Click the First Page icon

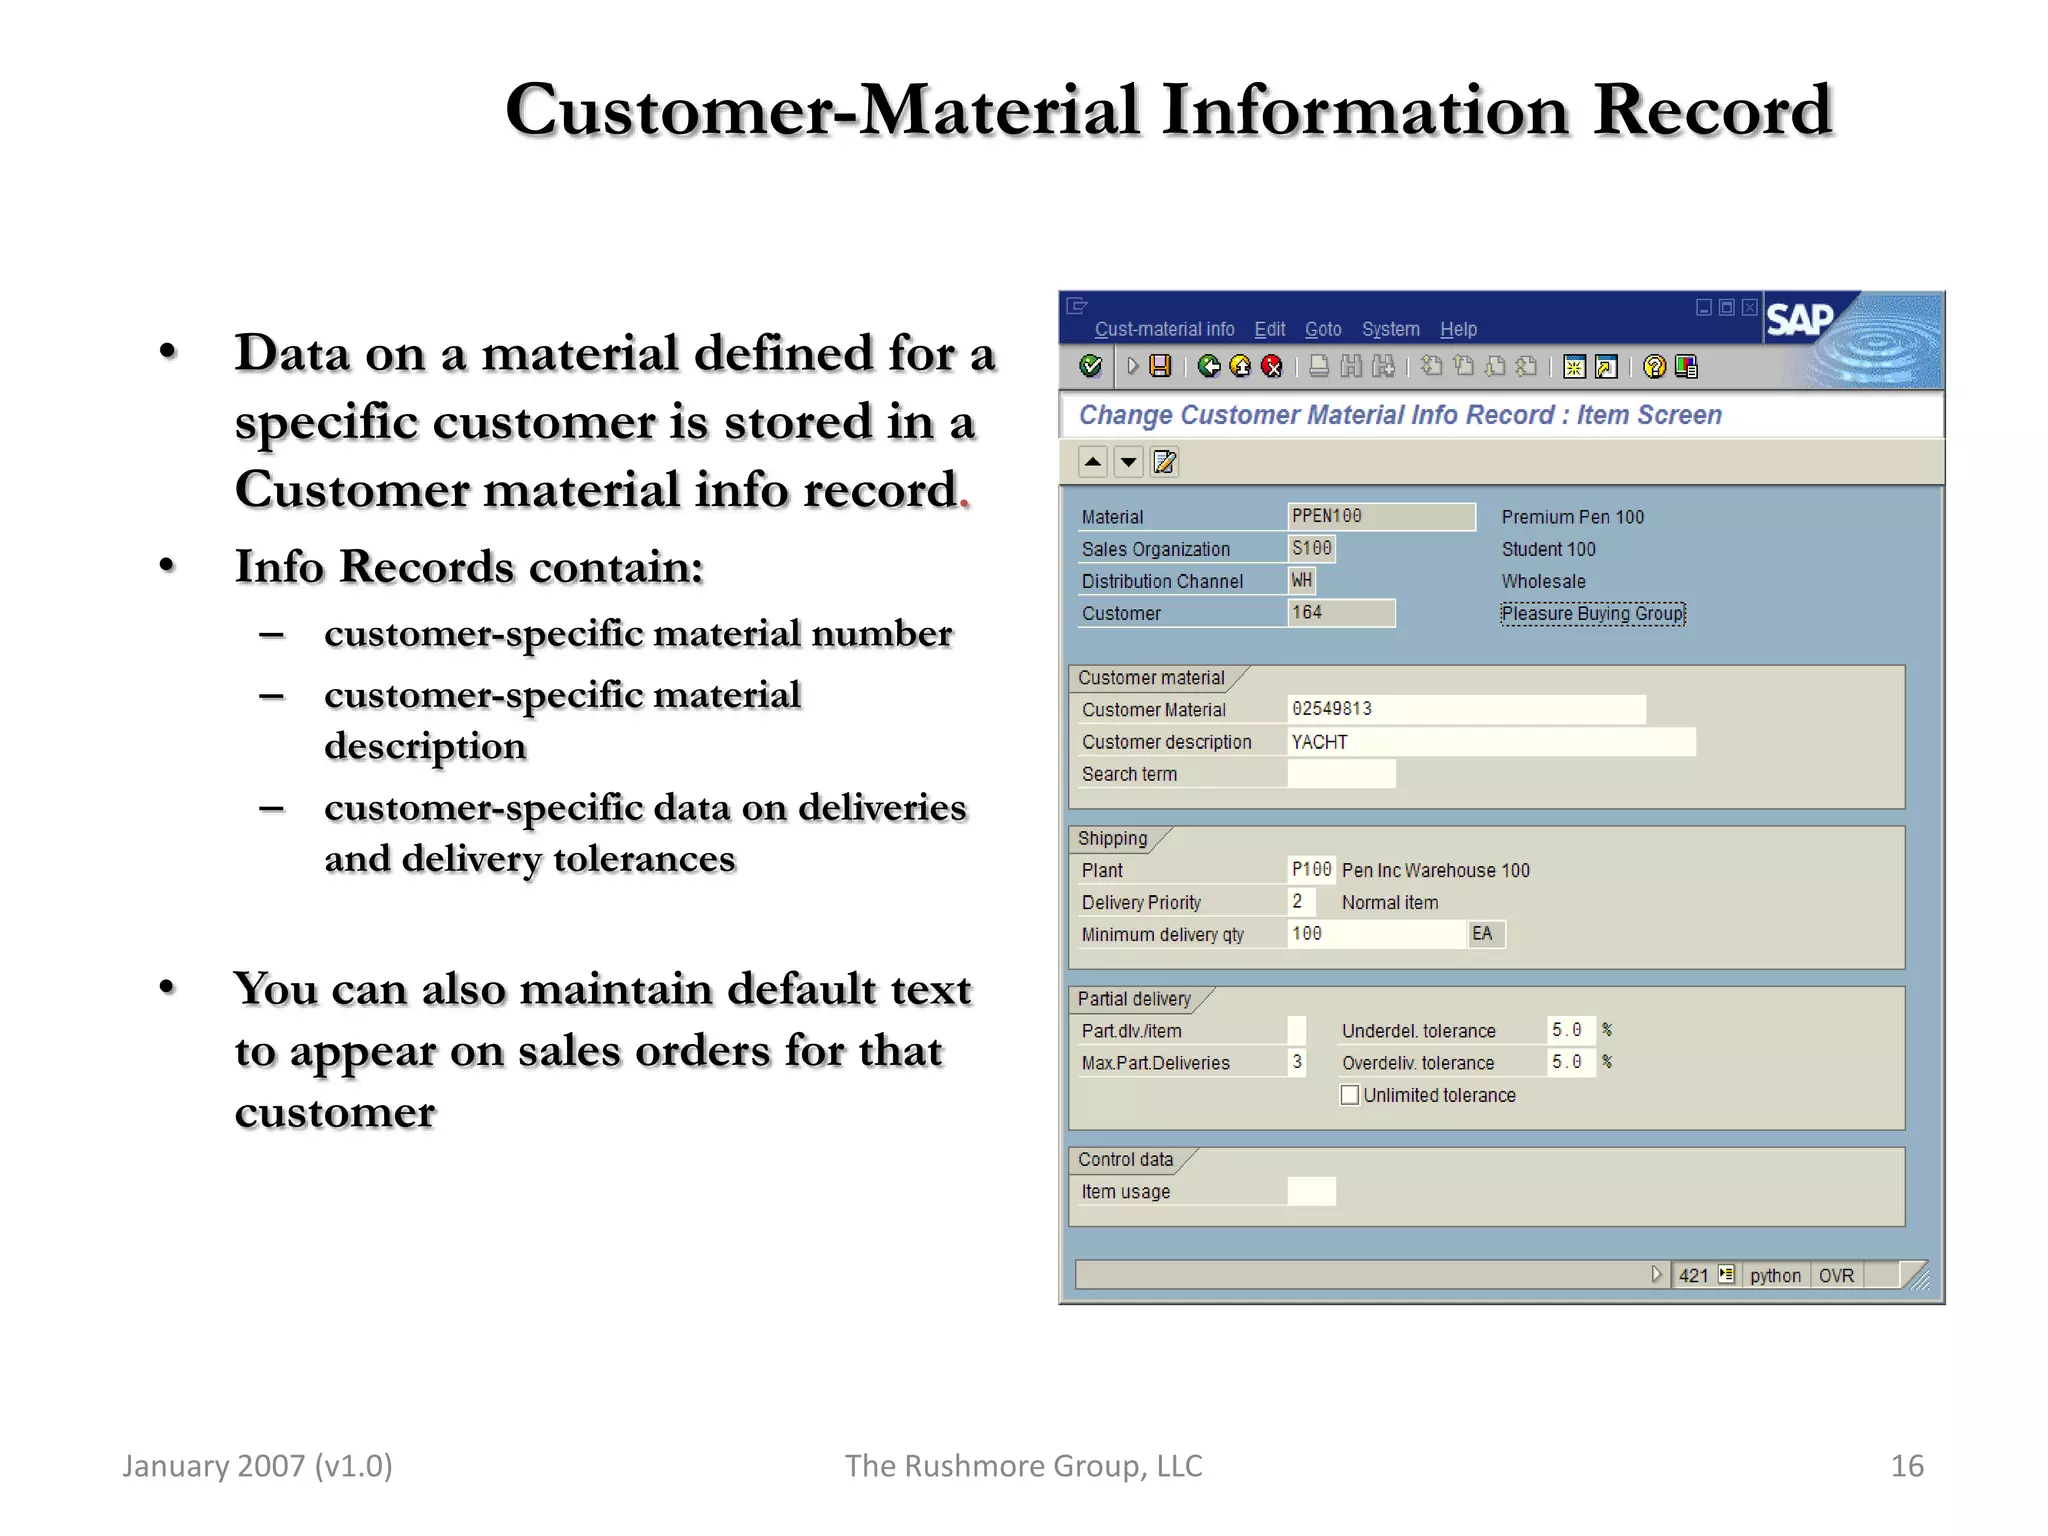[1431, 366]
